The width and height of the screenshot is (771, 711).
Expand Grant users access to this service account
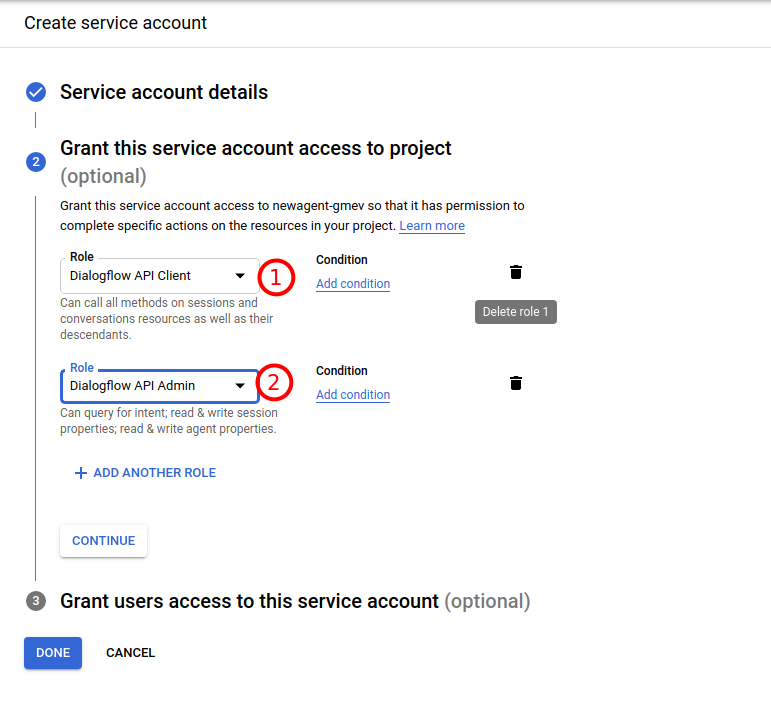(x=295, y=601)
